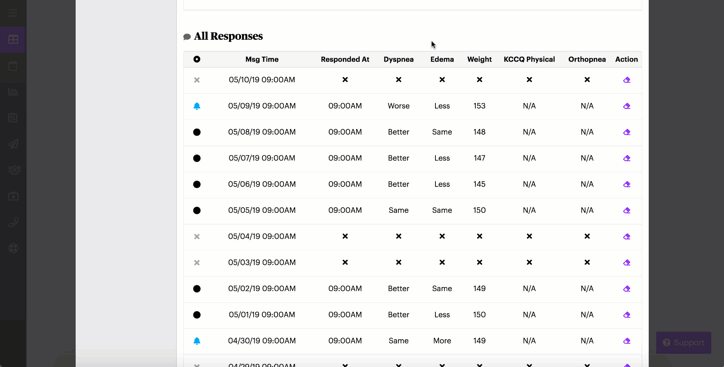Click the grey no-response X for 05/03/19

(197, 262)
